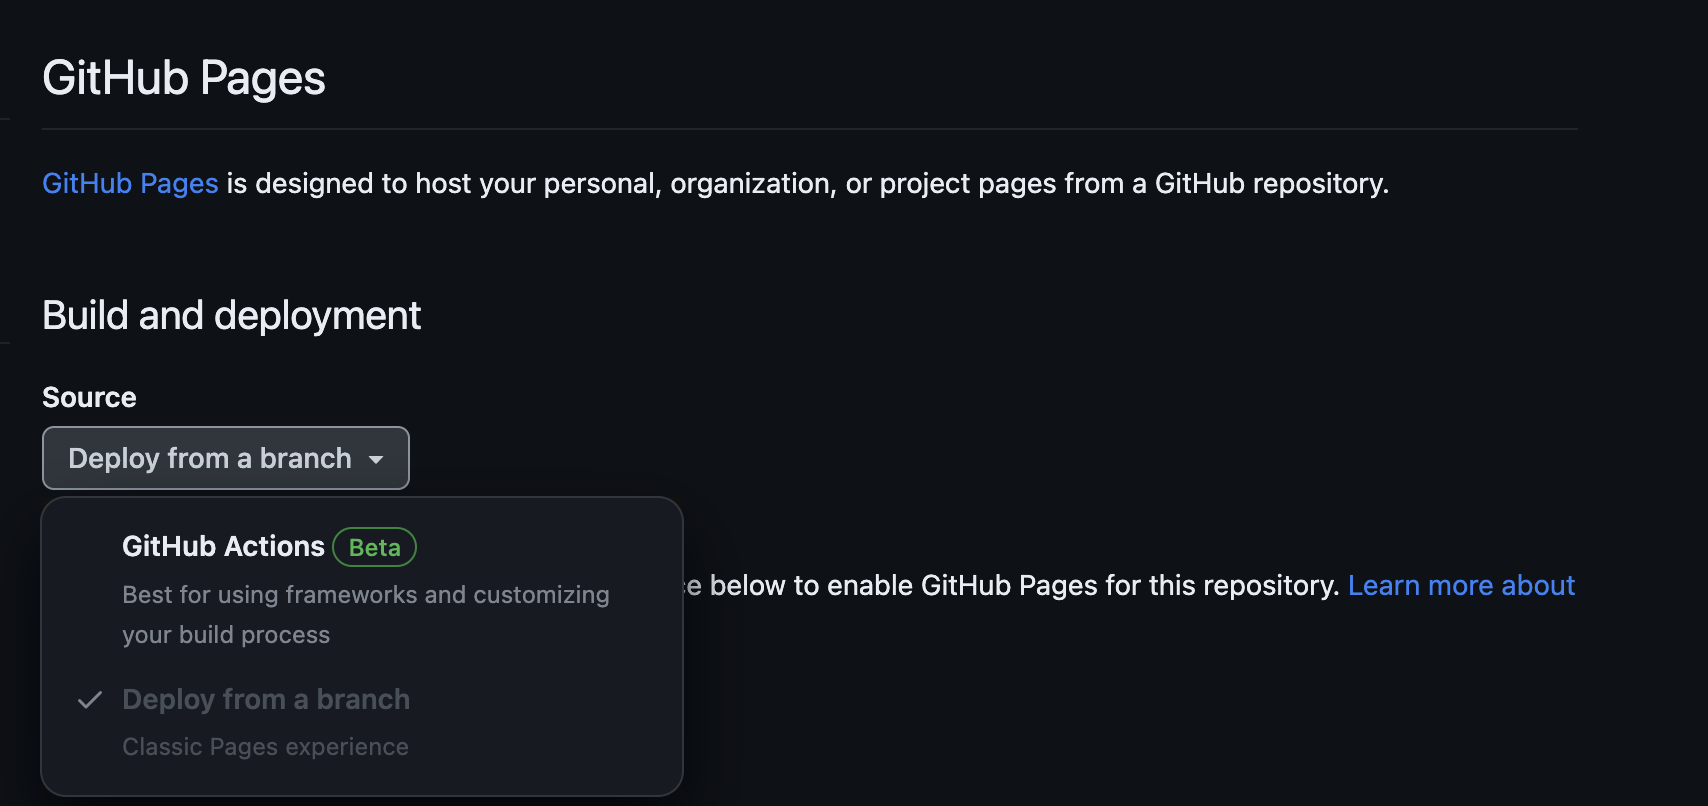Open the GitHub Pages hyperlink
Viewport: 1708px width, 806px height.
click(129, 183)
